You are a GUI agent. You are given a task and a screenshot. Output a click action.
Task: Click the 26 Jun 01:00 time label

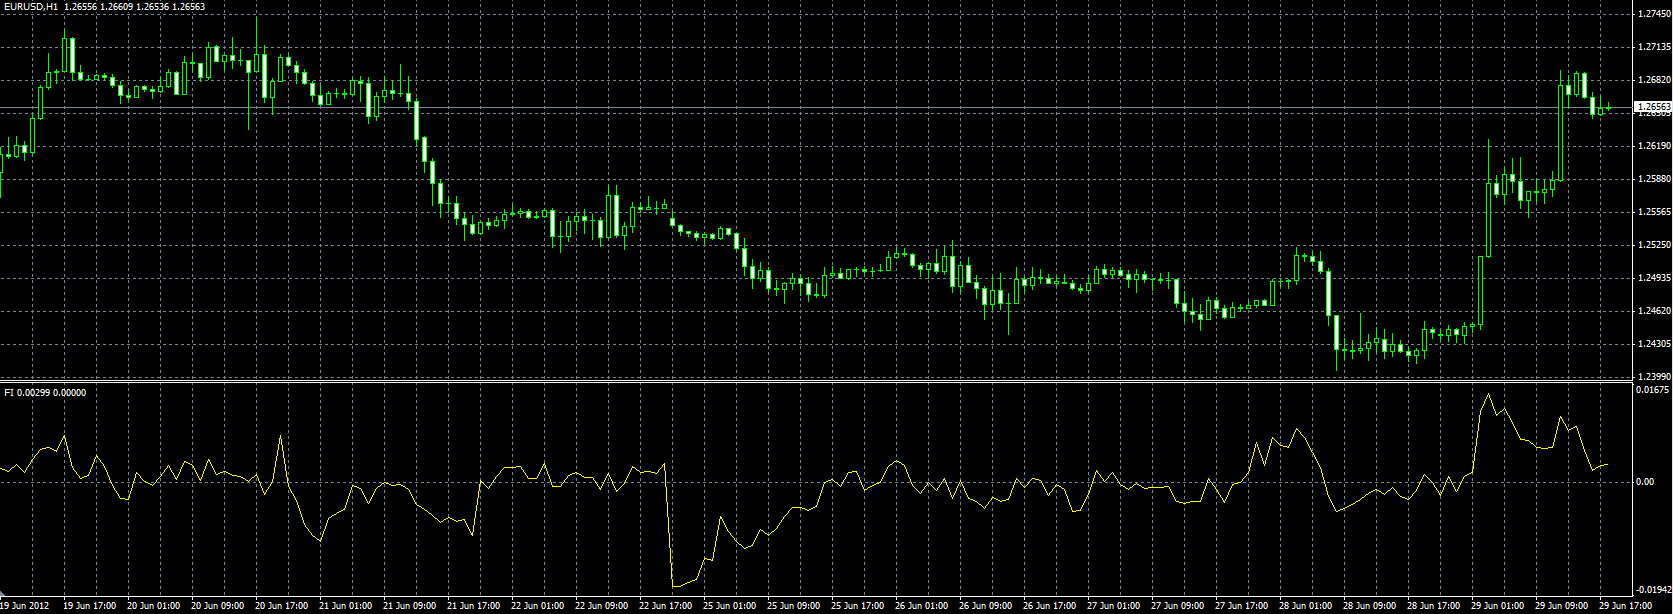[x=922, y=606]
